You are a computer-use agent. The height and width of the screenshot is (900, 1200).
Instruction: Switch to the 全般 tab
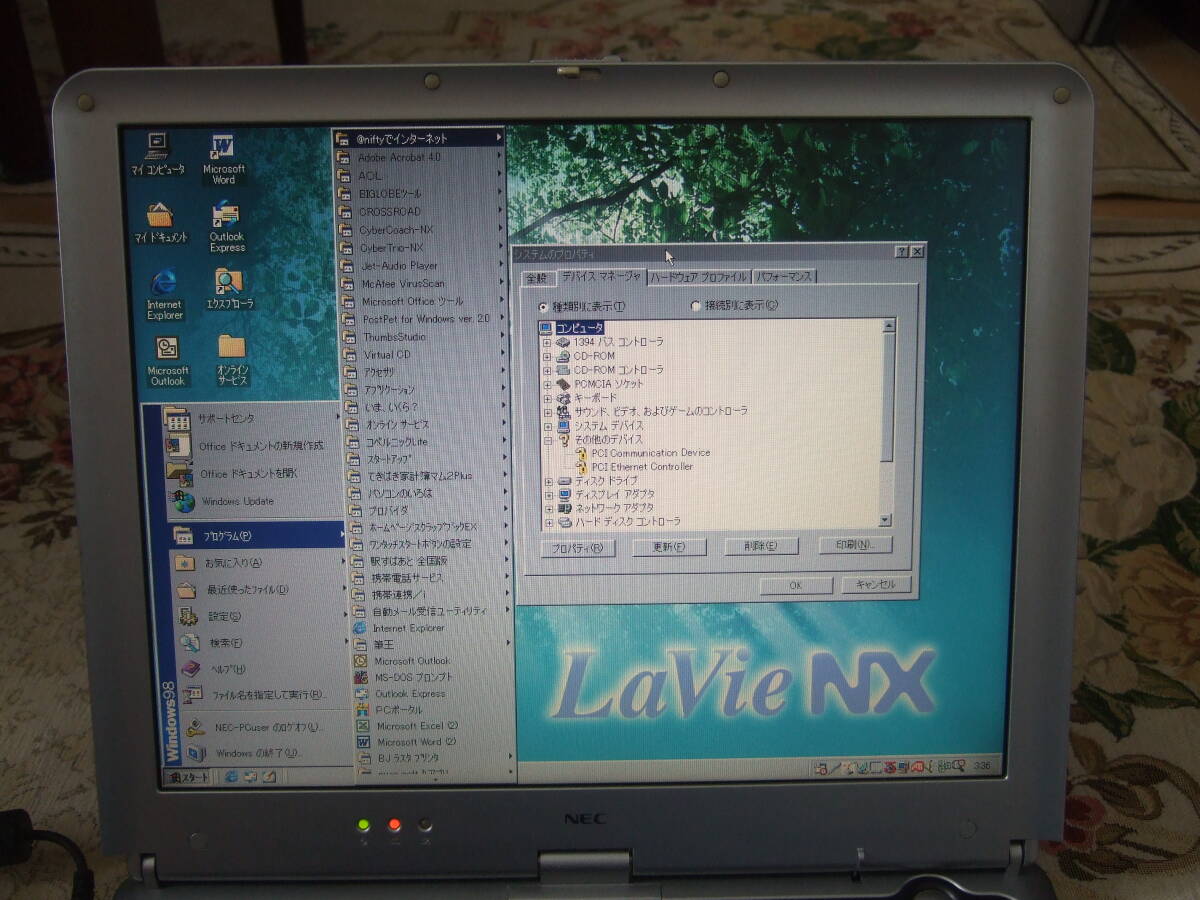click(x=537, y=279)
